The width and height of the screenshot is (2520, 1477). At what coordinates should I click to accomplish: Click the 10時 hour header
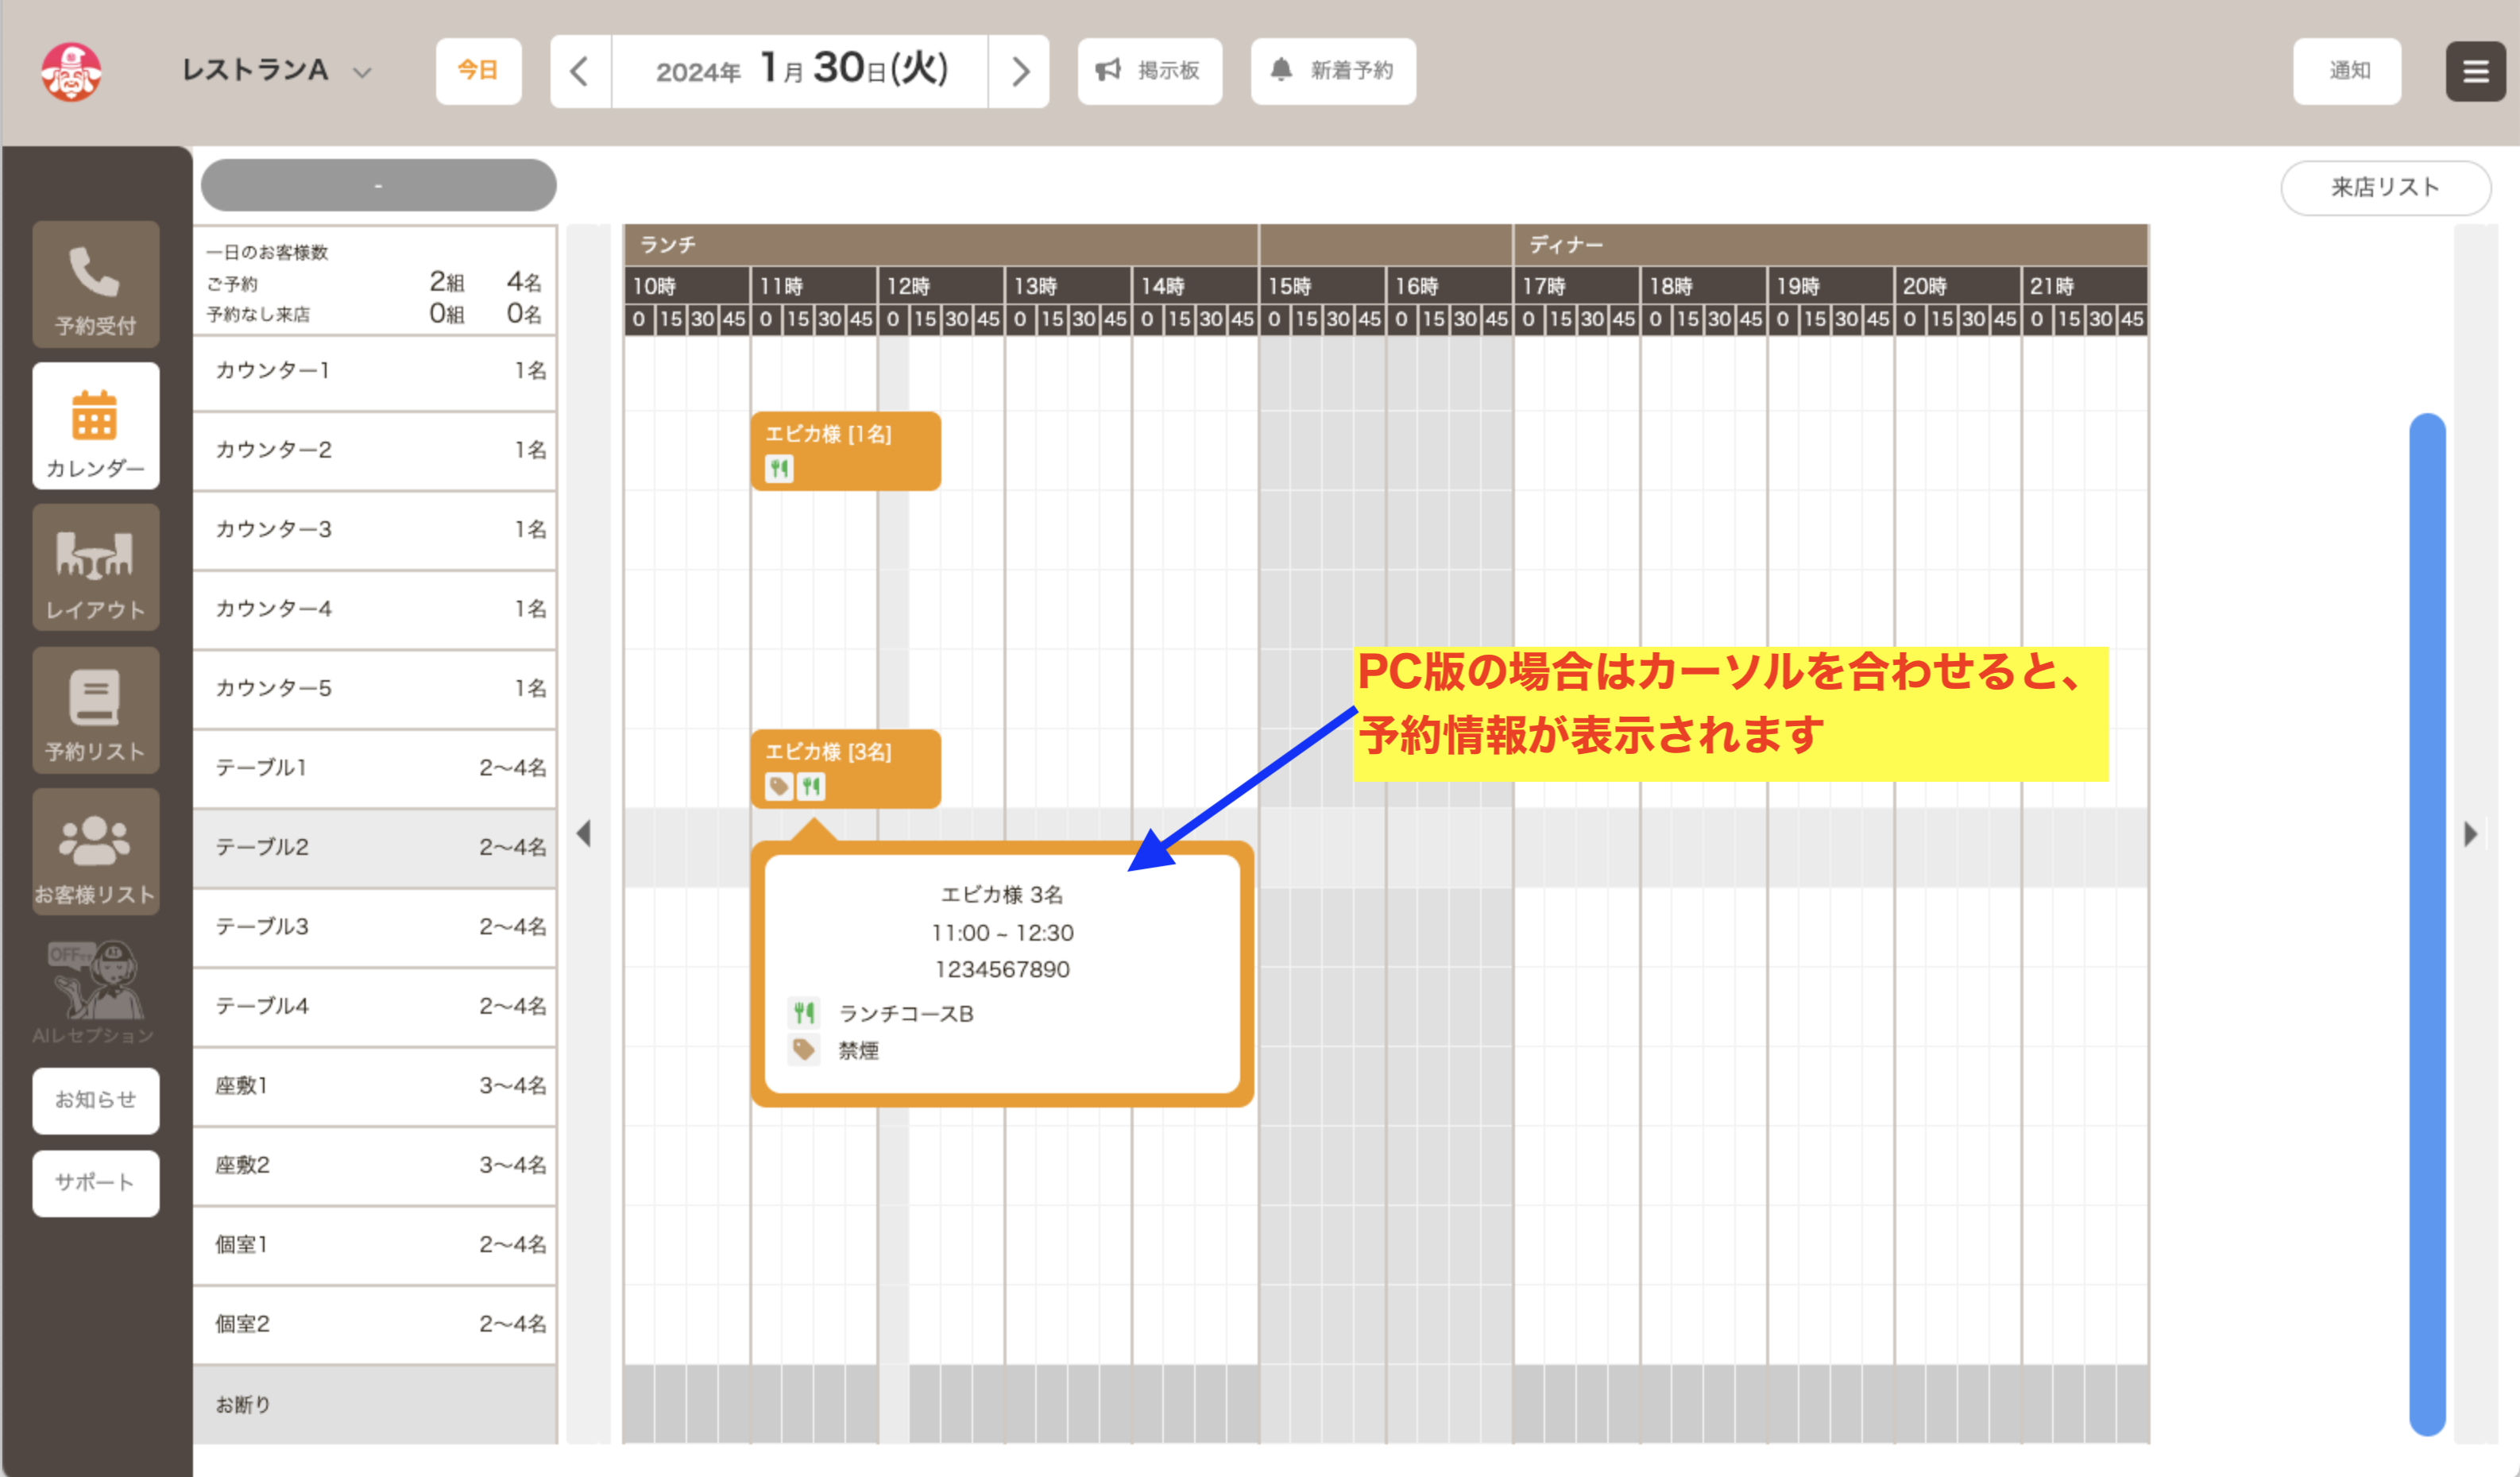tap(687, 286)
